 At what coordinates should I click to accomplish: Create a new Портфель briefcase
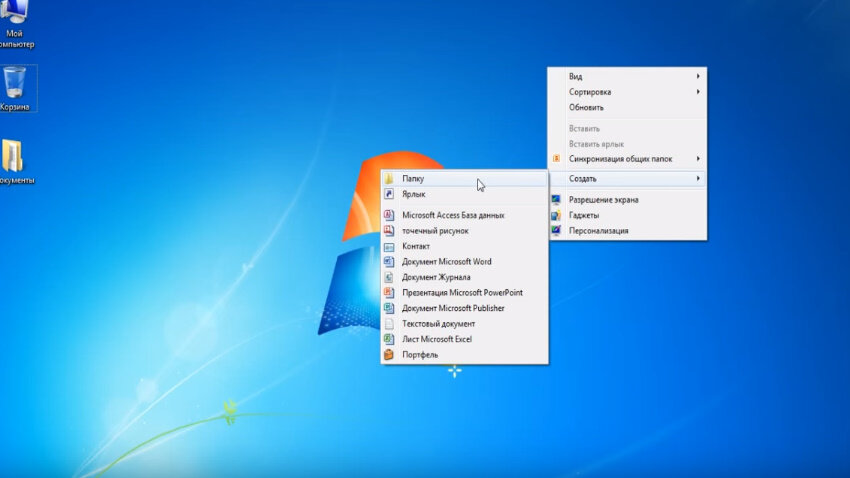point(465,354)
